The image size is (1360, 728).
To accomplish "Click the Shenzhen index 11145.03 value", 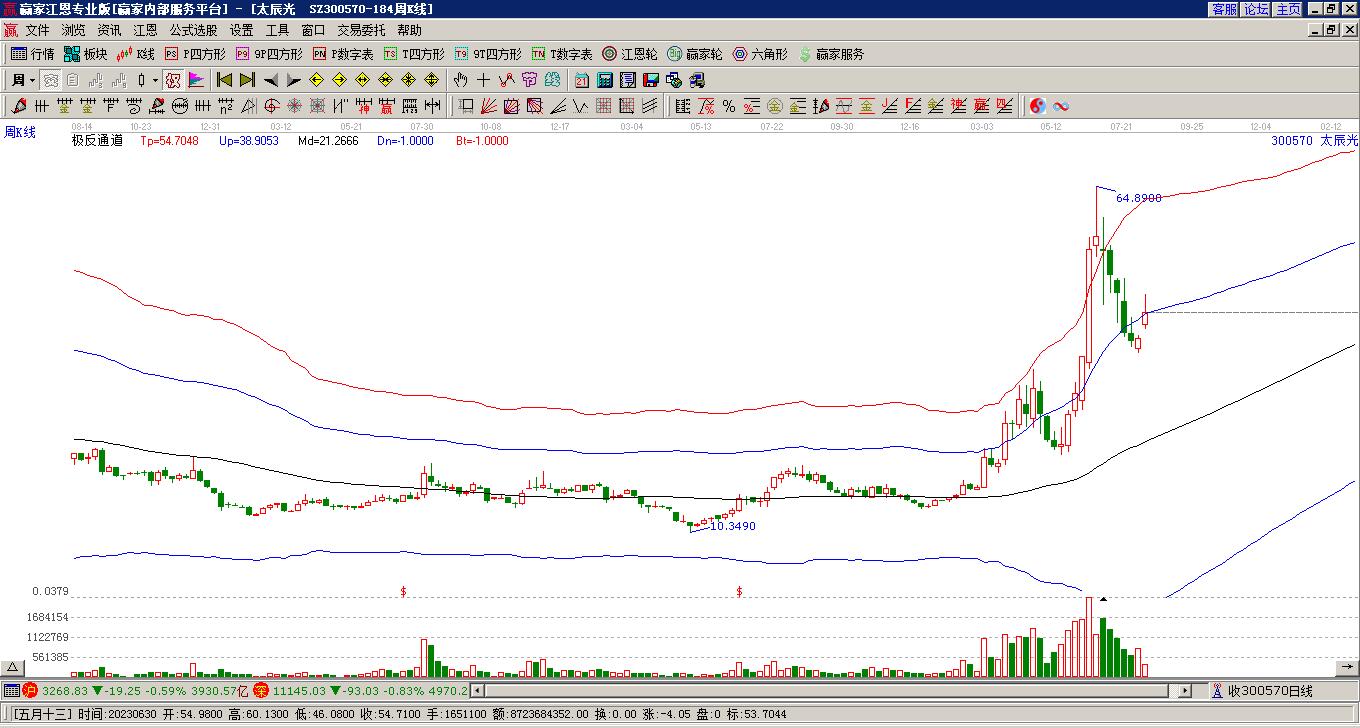I will point(300,691).
